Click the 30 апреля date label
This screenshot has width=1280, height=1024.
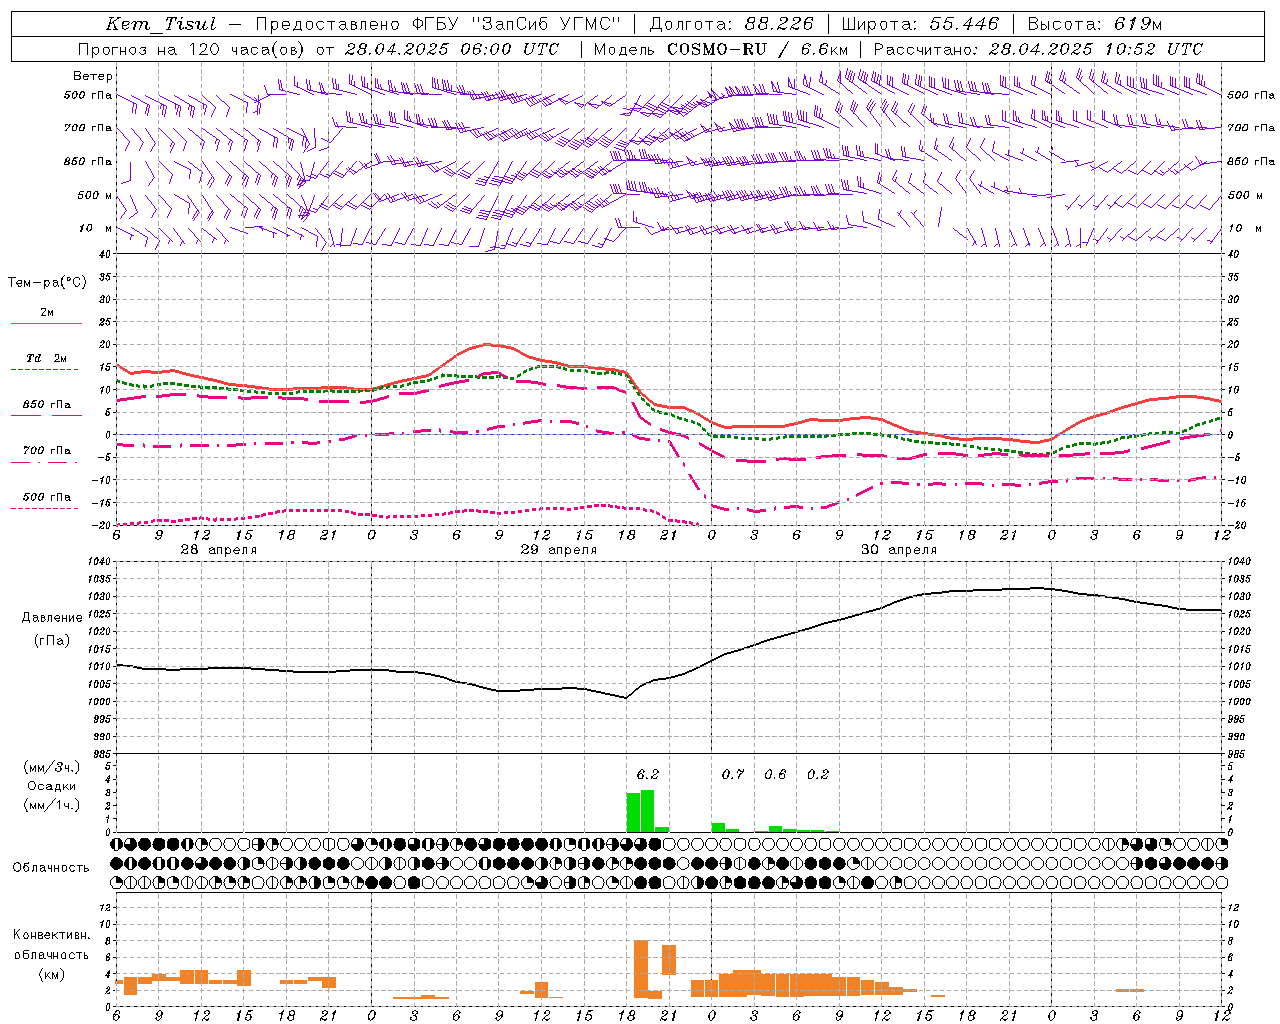point(898,550)
